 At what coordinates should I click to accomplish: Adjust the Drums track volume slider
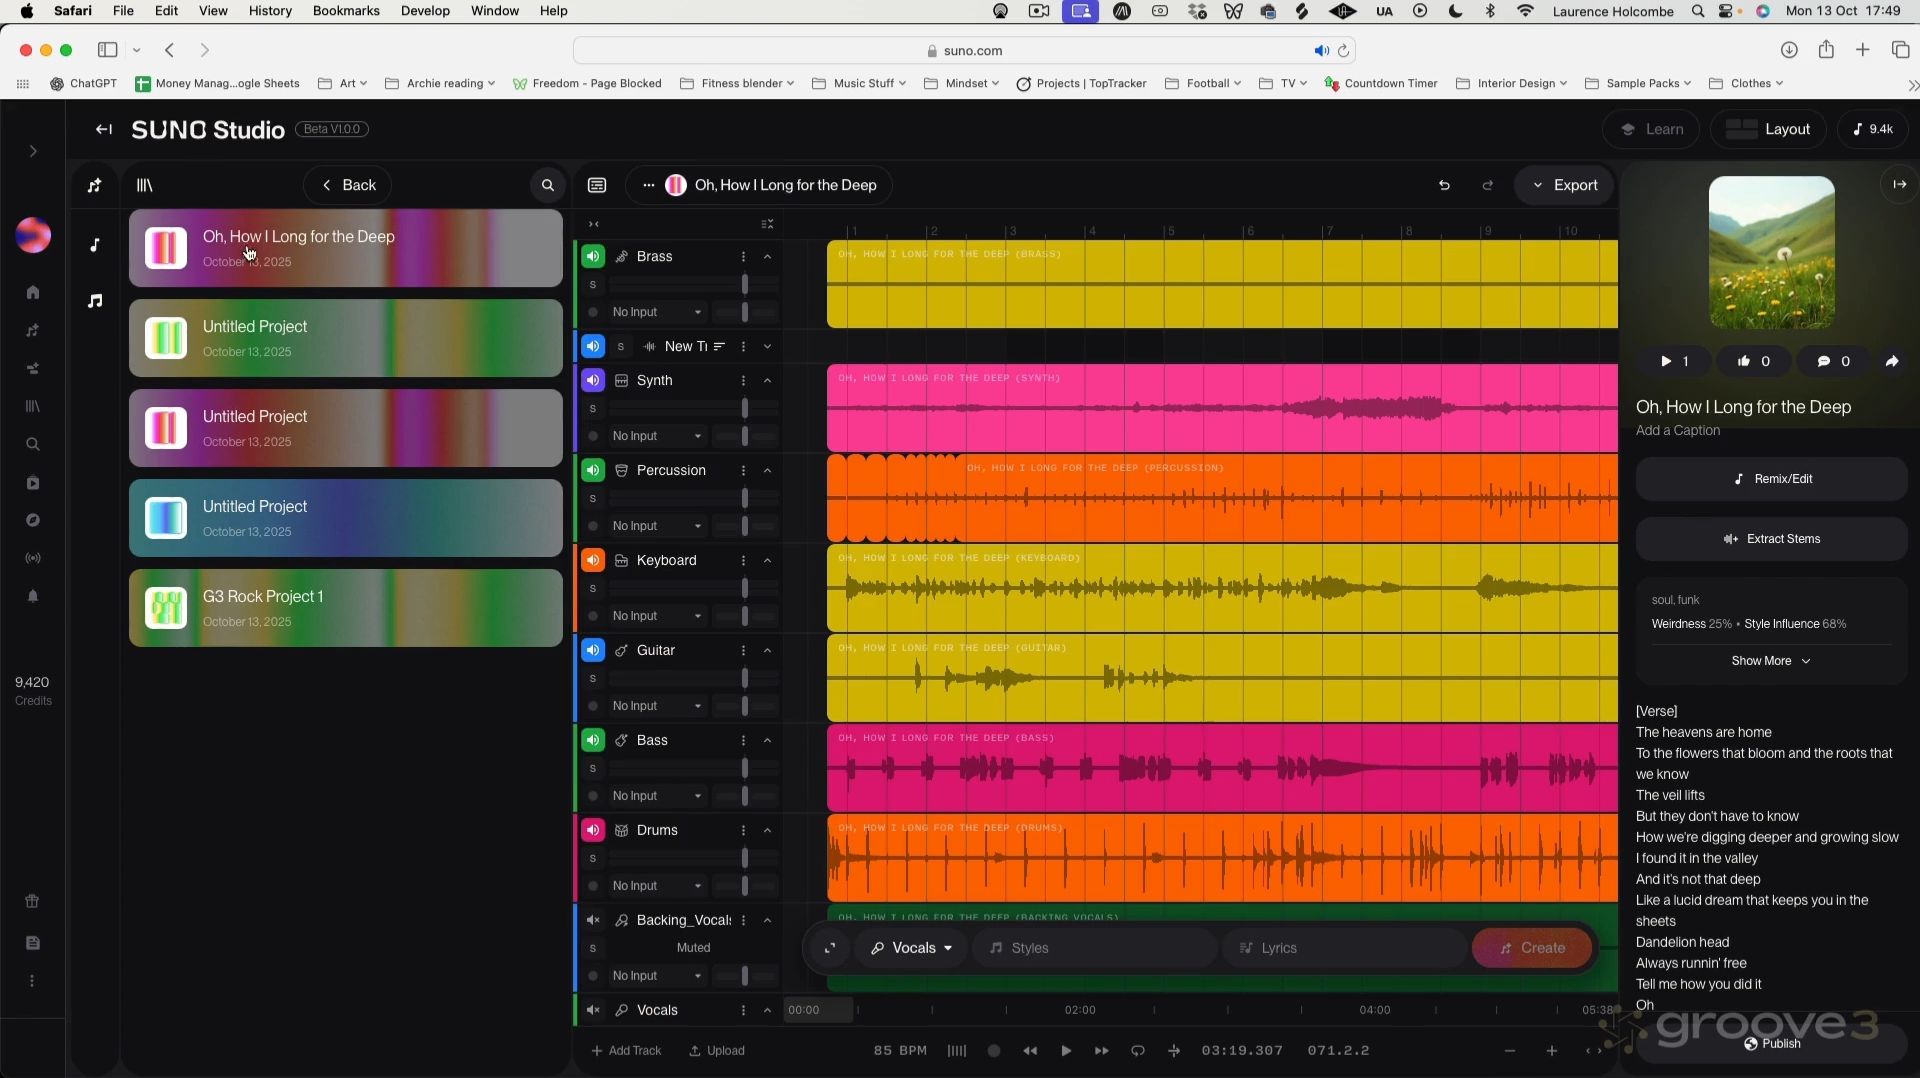[x=745, y=858]
